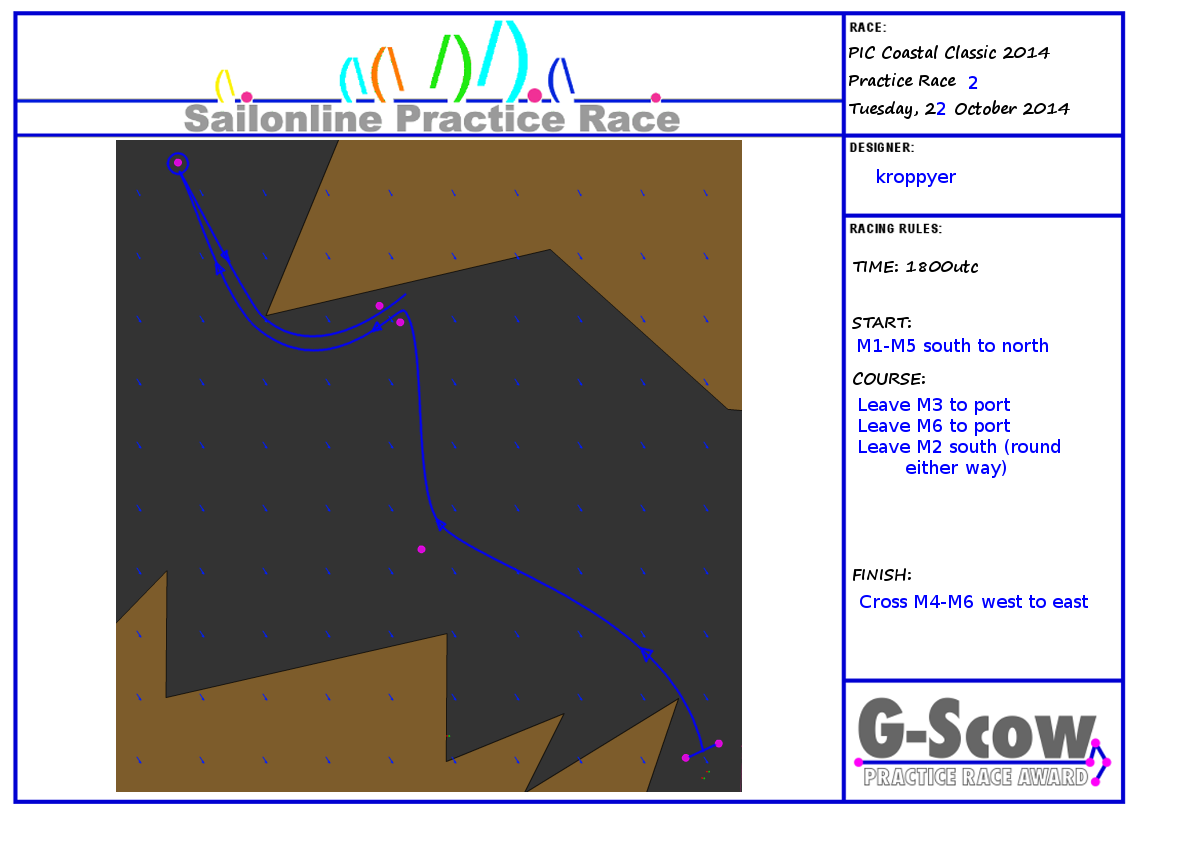Viewport: 1200px width, 848px height.
Task: Click the pink dot next to the yellow sail
Action: pos(247,97)
